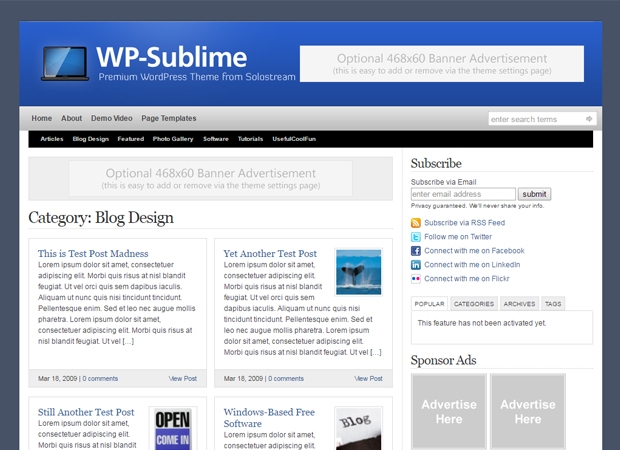Image resolution: width=620 pixels, height=450 pixels.
Task: Click 'This feature has not been activated yet' text
Action: click(x=482, y=323)
